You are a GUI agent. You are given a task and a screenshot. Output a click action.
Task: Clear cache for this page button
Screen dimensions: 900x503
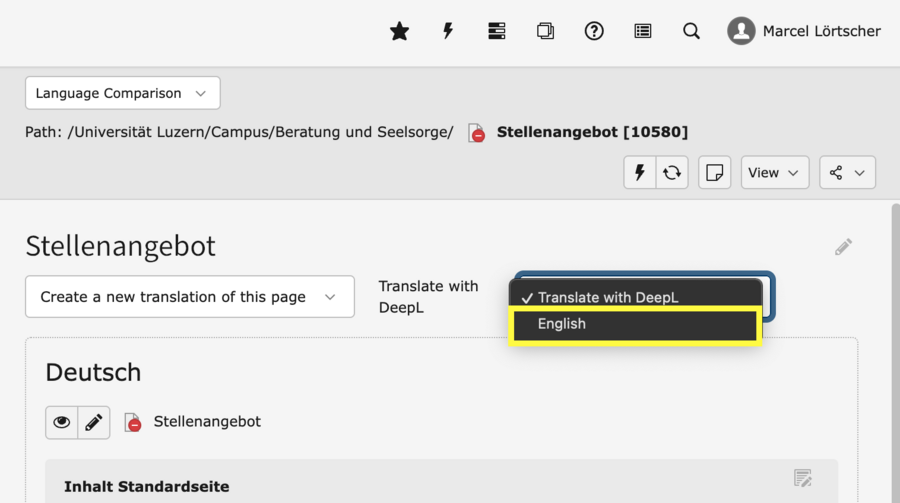pos(640,172)
